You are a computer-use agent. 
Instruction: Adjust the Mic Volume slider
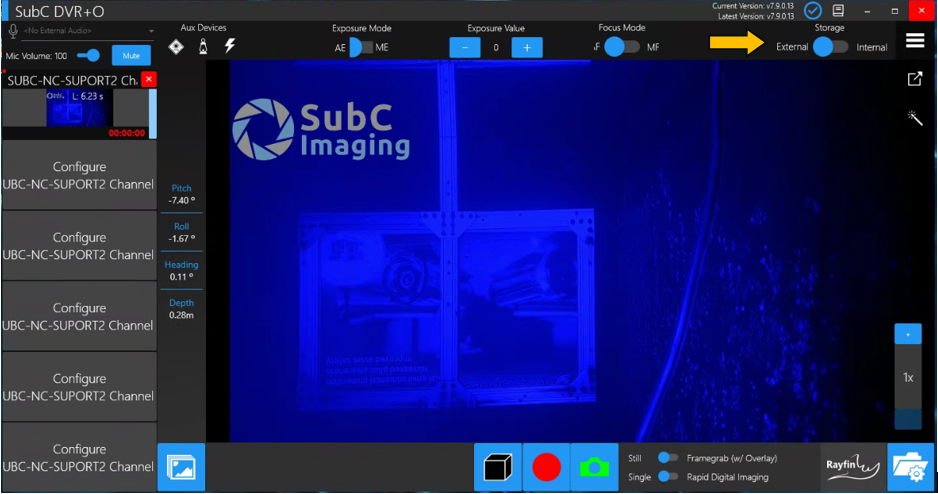point(89,56)
